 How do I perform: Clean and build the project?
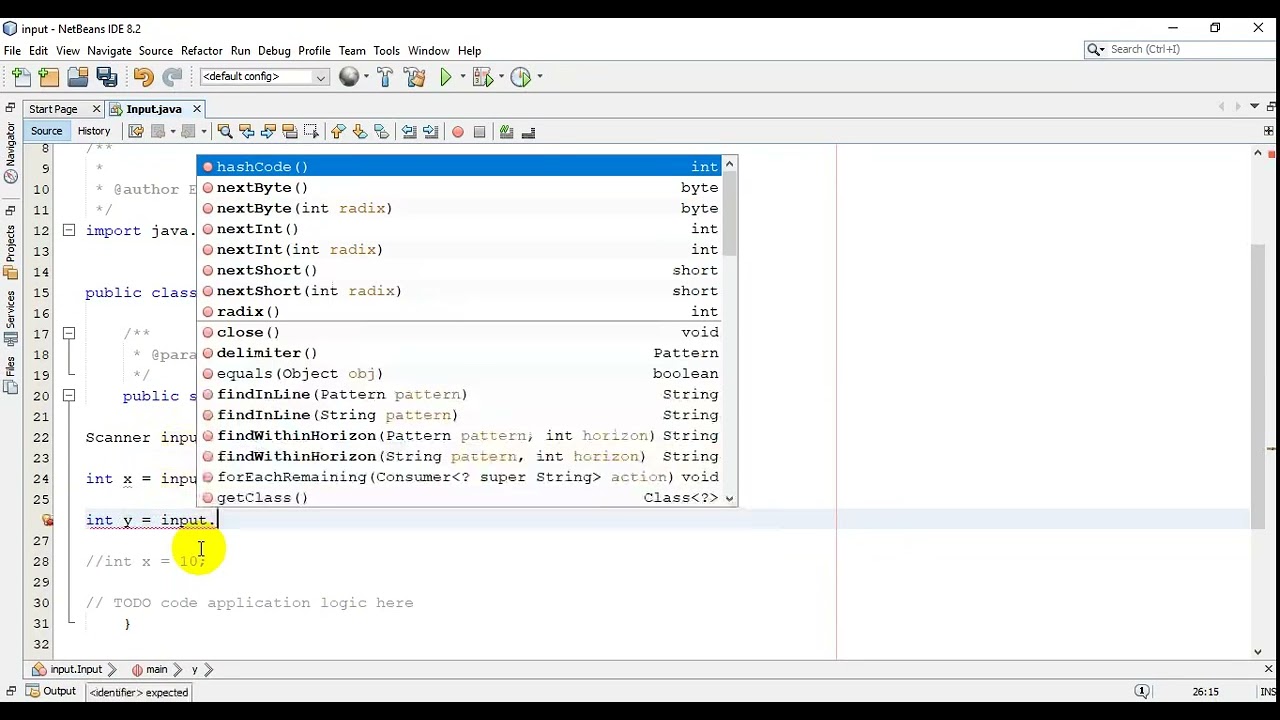(416, 77)
